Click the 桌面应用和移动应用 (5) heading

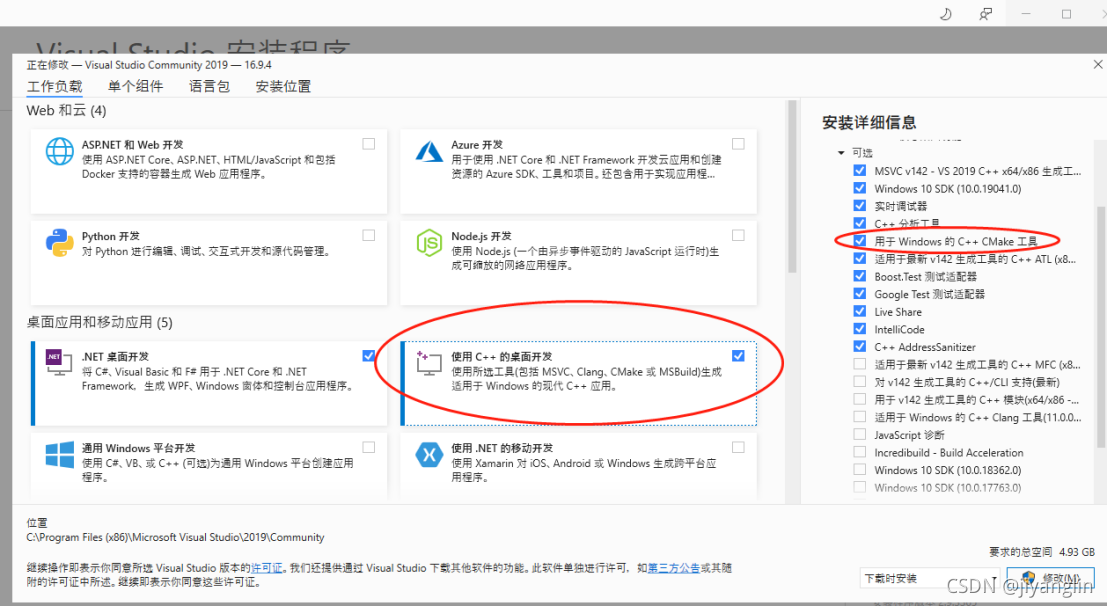100,322
